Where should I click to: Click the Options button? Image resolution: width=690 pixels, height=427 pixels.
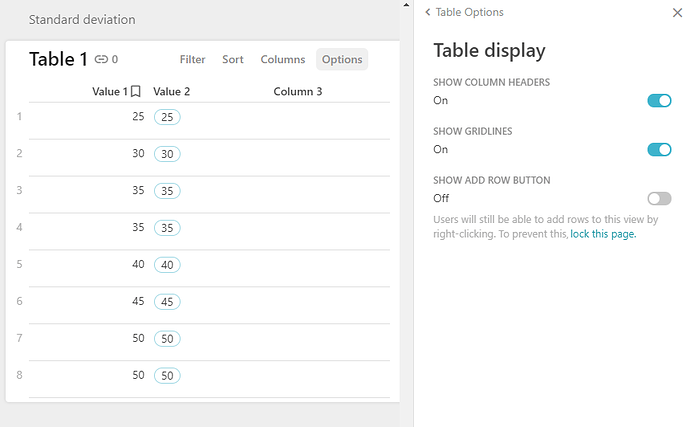tap(342, 60)
